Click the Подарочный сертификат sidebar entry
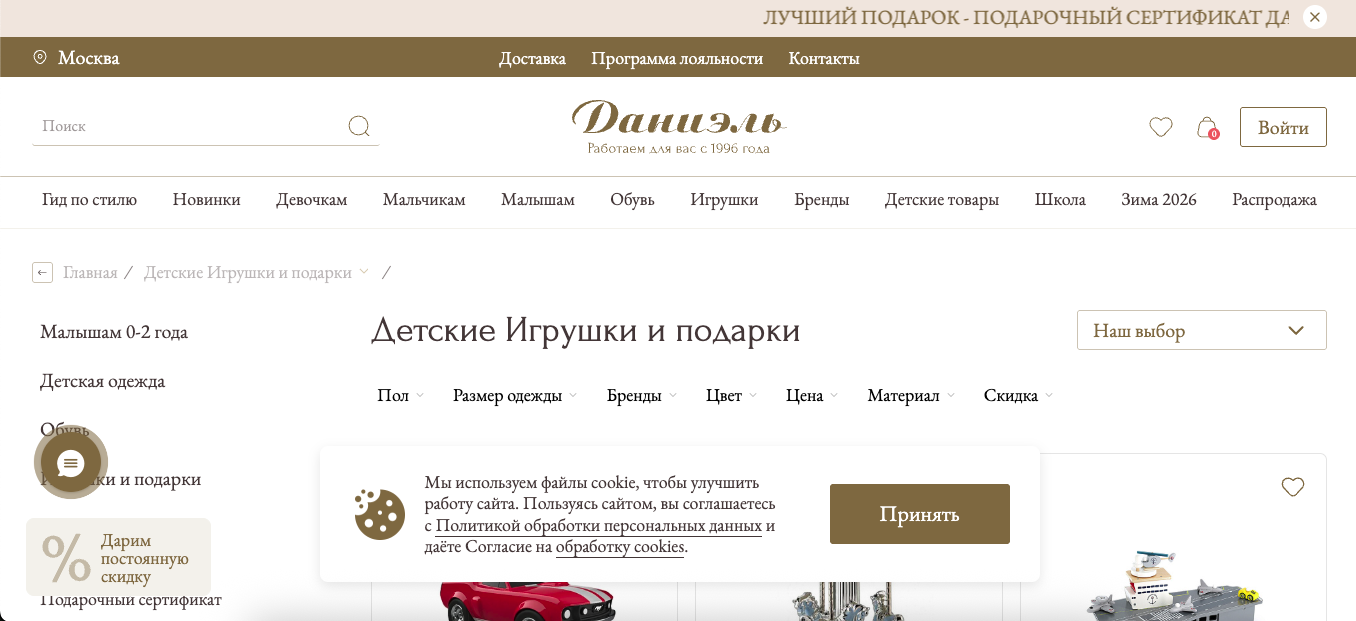 130,599
